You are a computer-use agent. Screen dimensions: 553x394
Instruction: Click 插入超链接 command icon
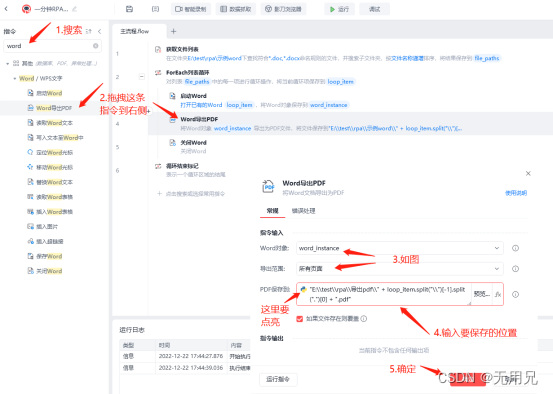pos(30,241)
